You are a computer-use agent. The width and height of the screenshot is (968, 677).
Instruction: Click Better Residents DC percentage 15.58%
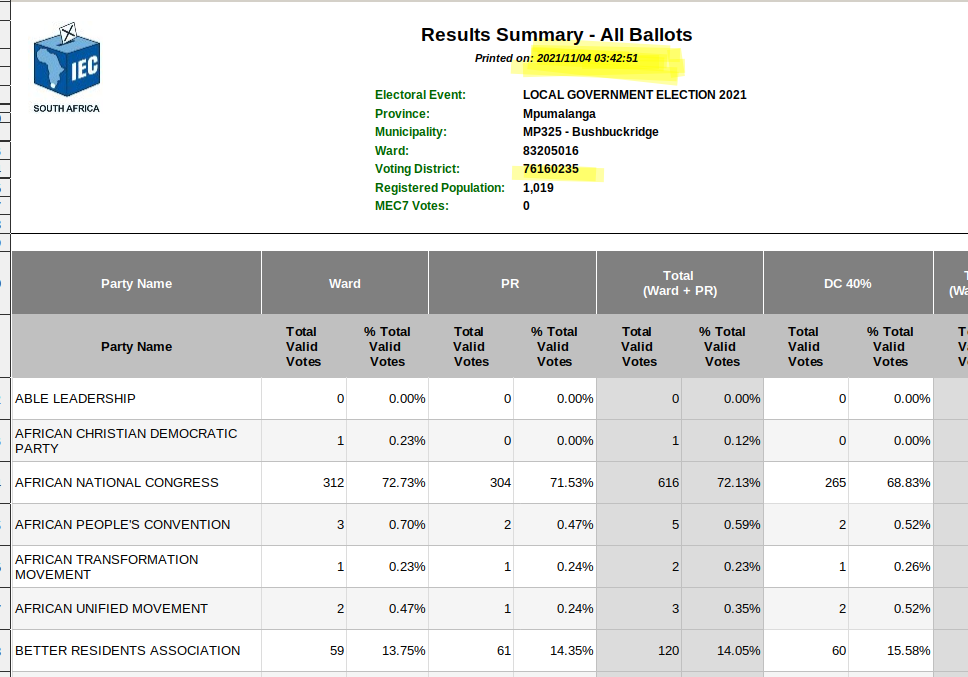point(909,650)
